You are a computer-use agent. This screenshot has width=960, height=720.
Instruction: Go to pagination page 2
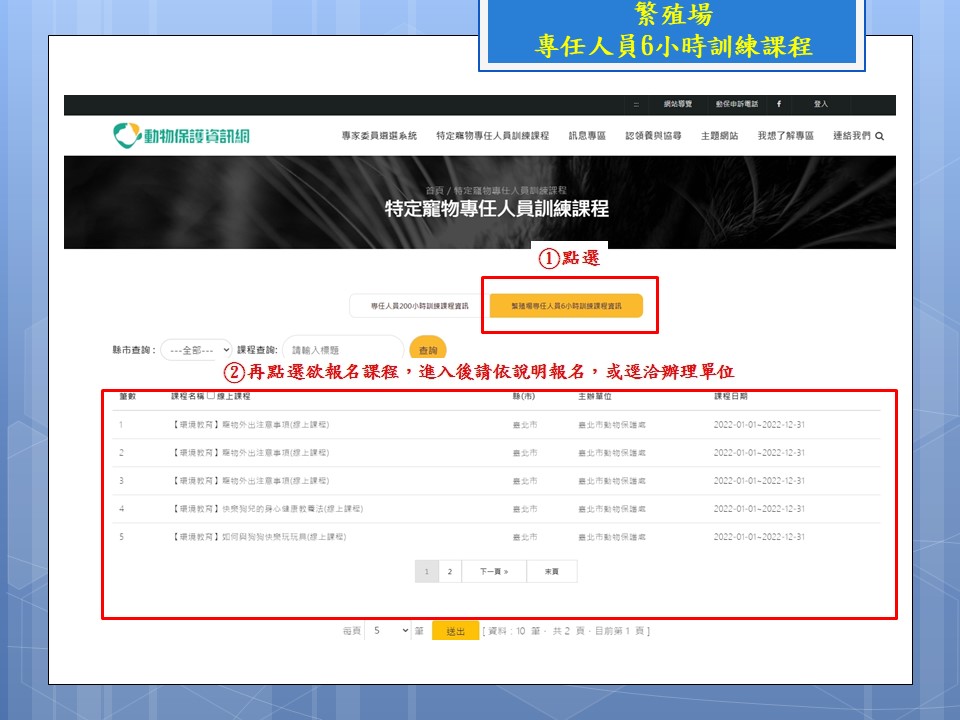coord(450,571)
